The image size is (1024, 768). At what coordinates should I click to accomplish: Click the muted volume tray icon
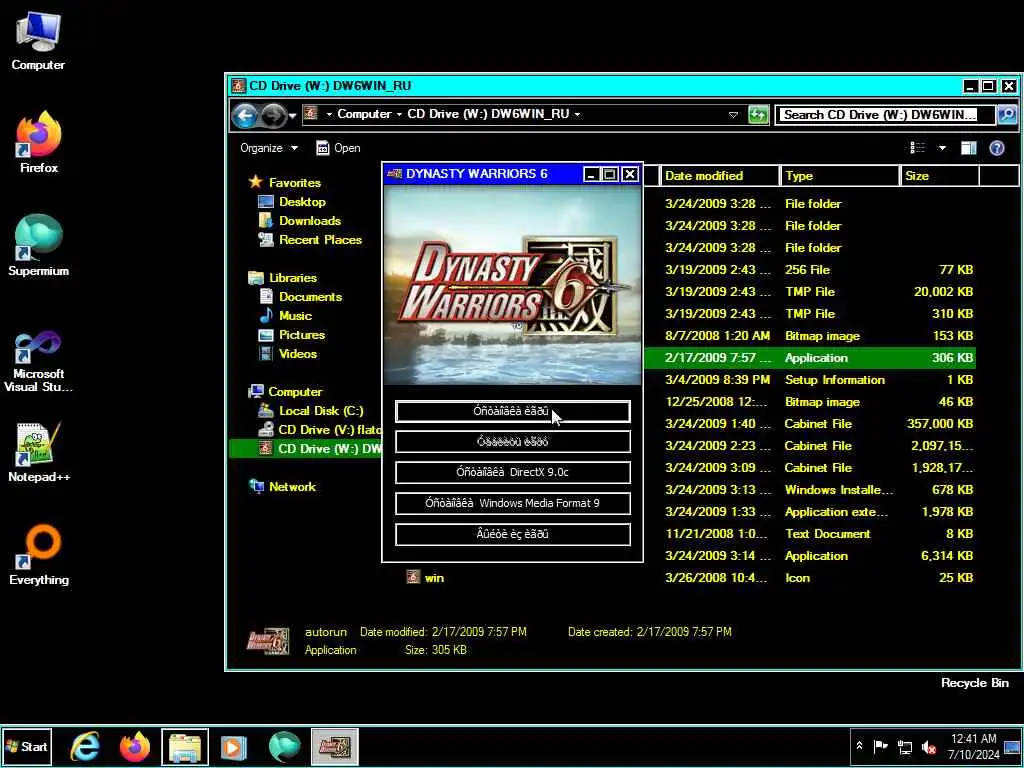(x=929, y=746)
